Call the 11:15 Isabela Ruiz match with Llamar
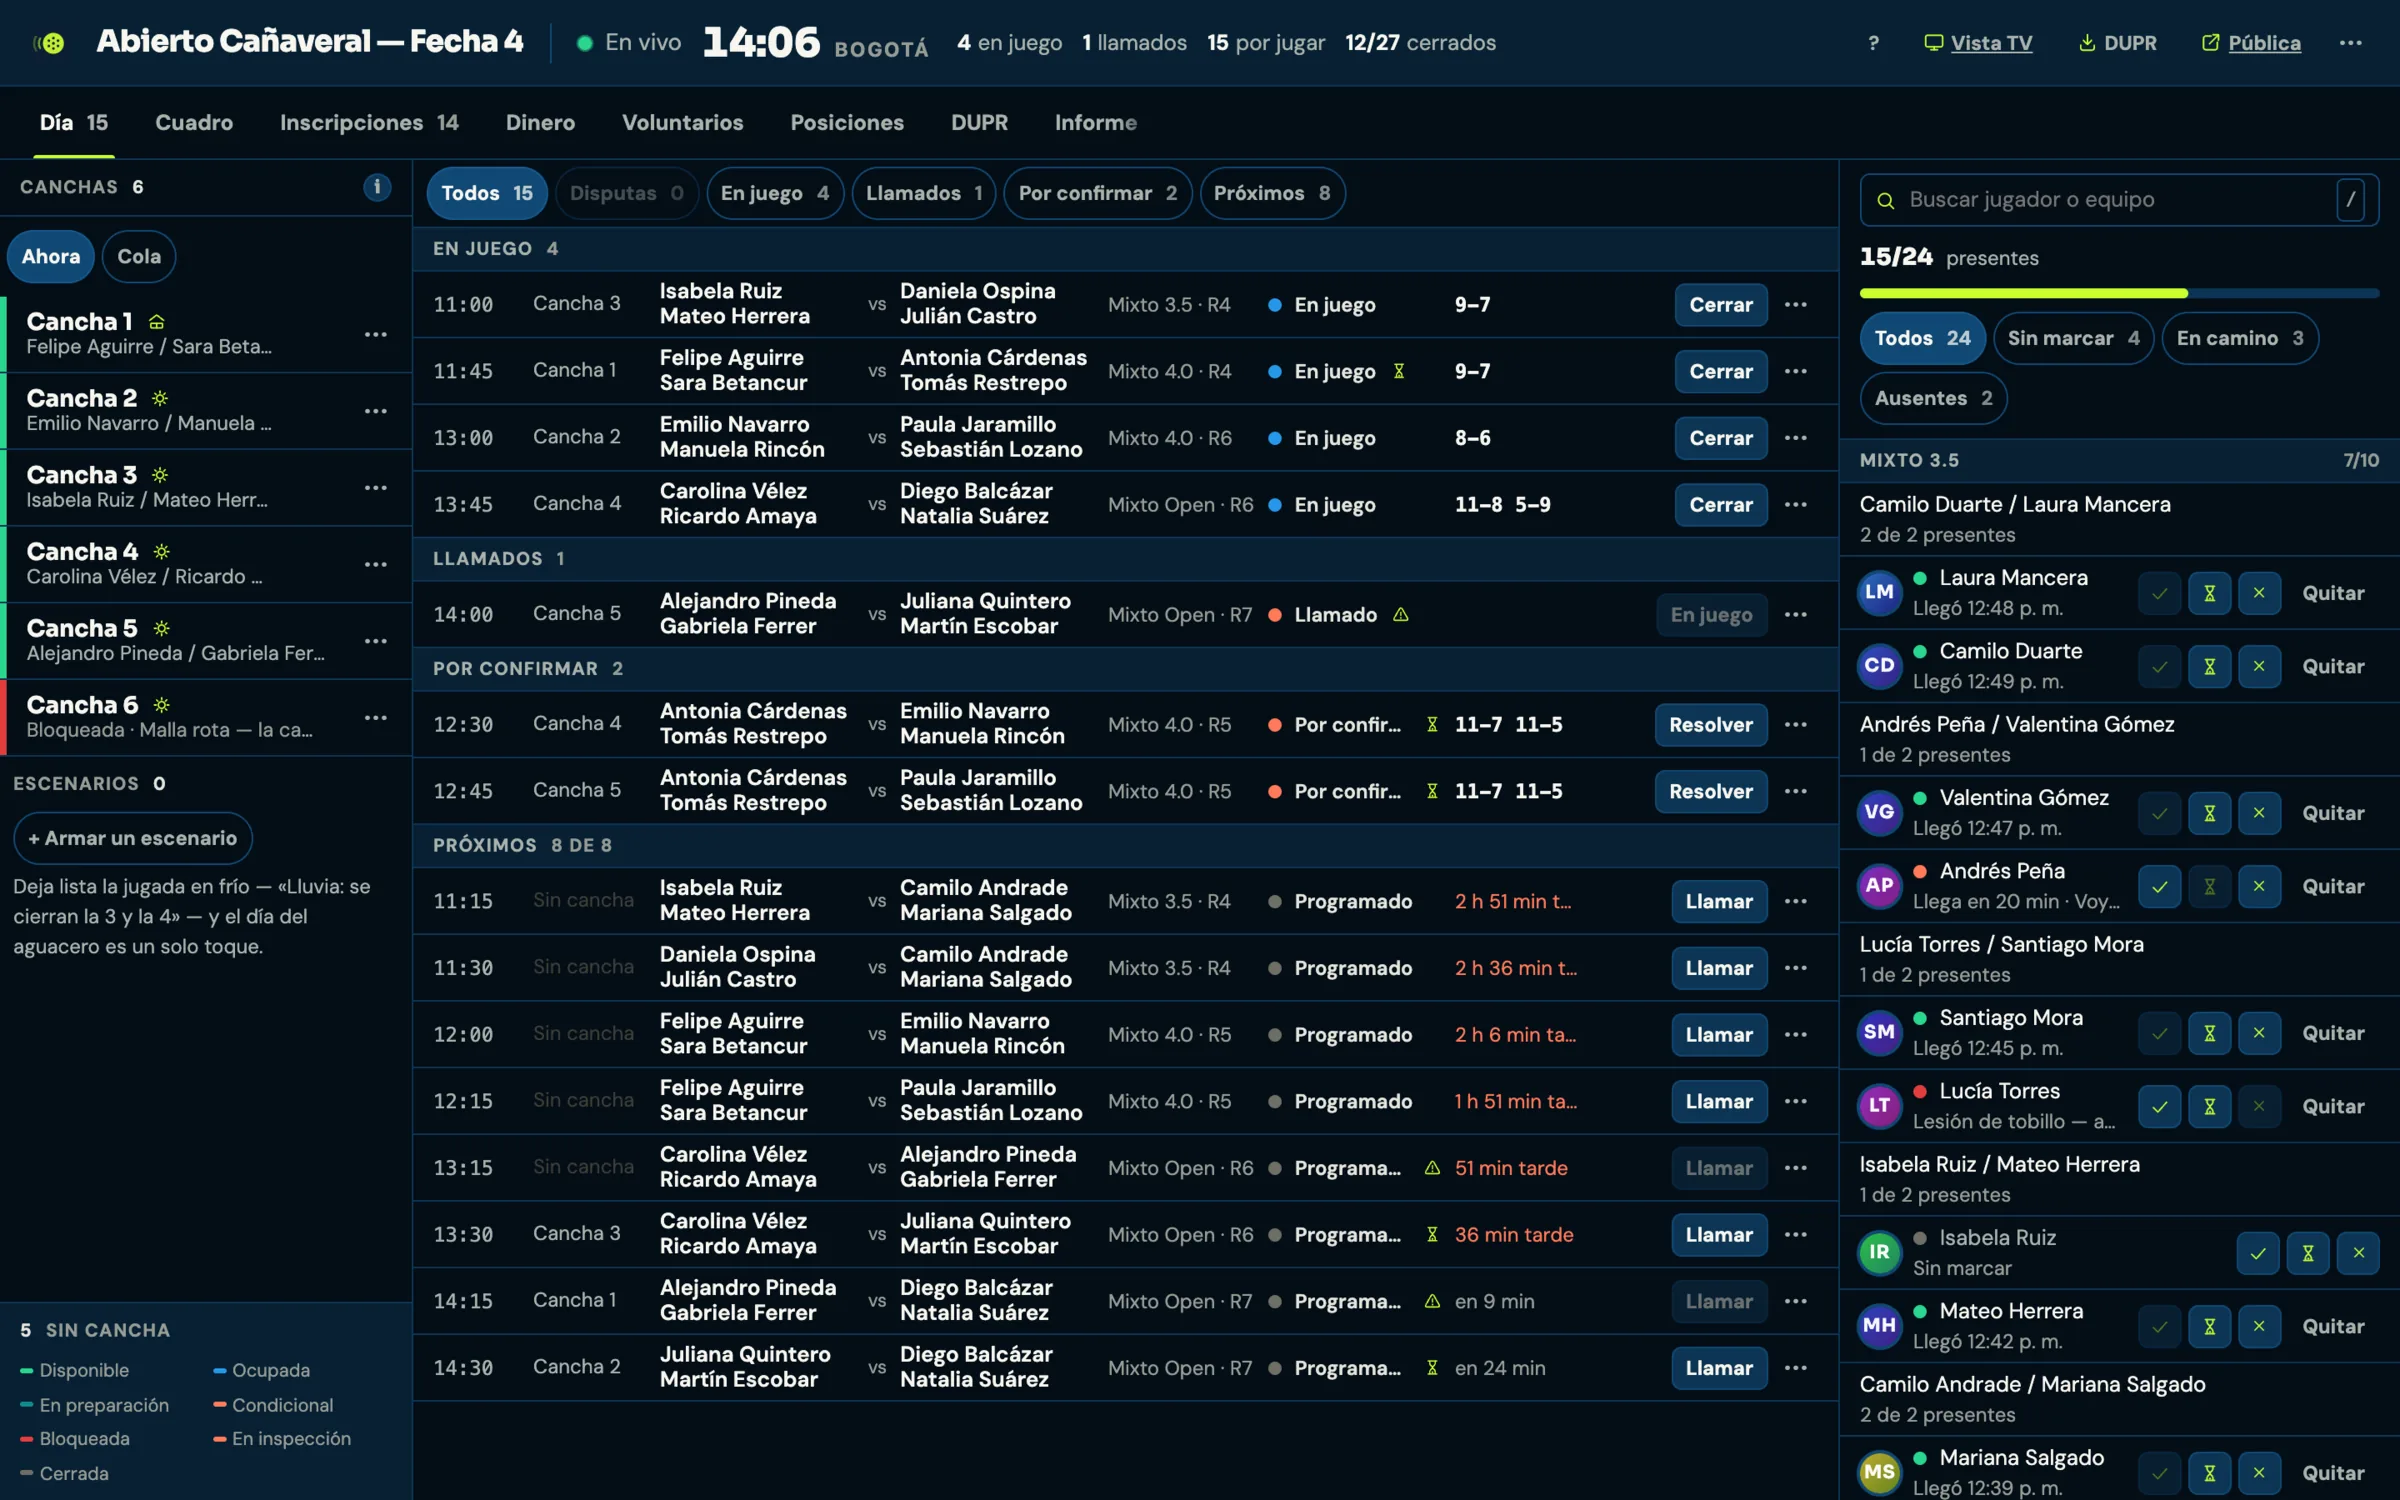Viewport: 2400px width, 1500px height. point(1718,901)
